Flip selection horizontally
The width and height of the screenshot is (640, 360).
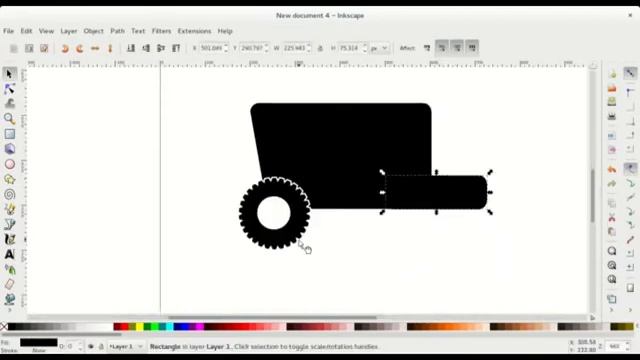coord(95,48)
